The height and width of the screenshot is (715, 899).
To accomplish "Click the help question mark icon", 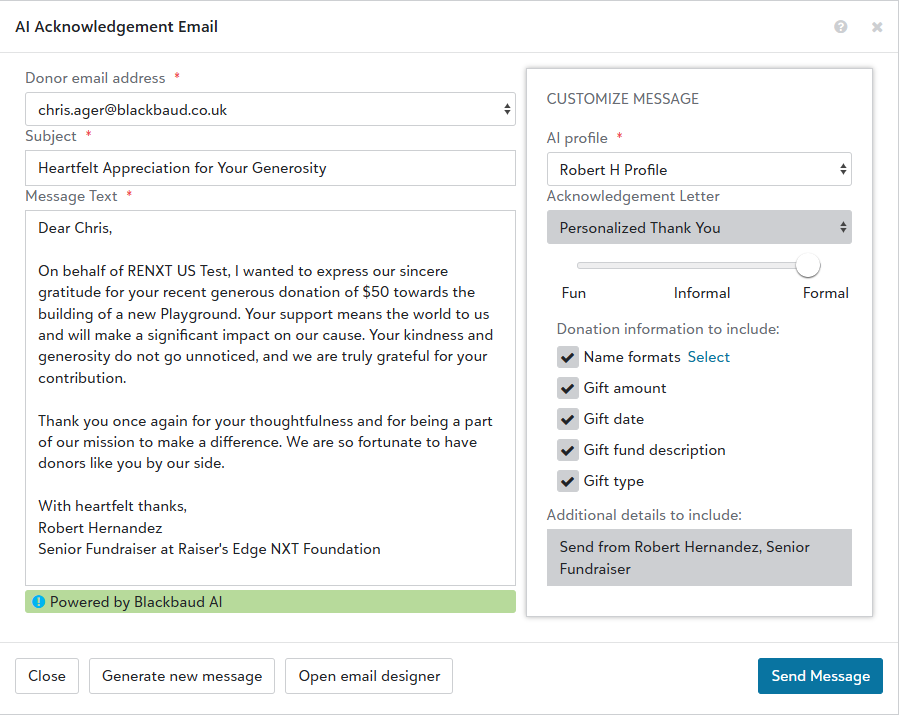I will pyautogui.click(x=840, y=27).
